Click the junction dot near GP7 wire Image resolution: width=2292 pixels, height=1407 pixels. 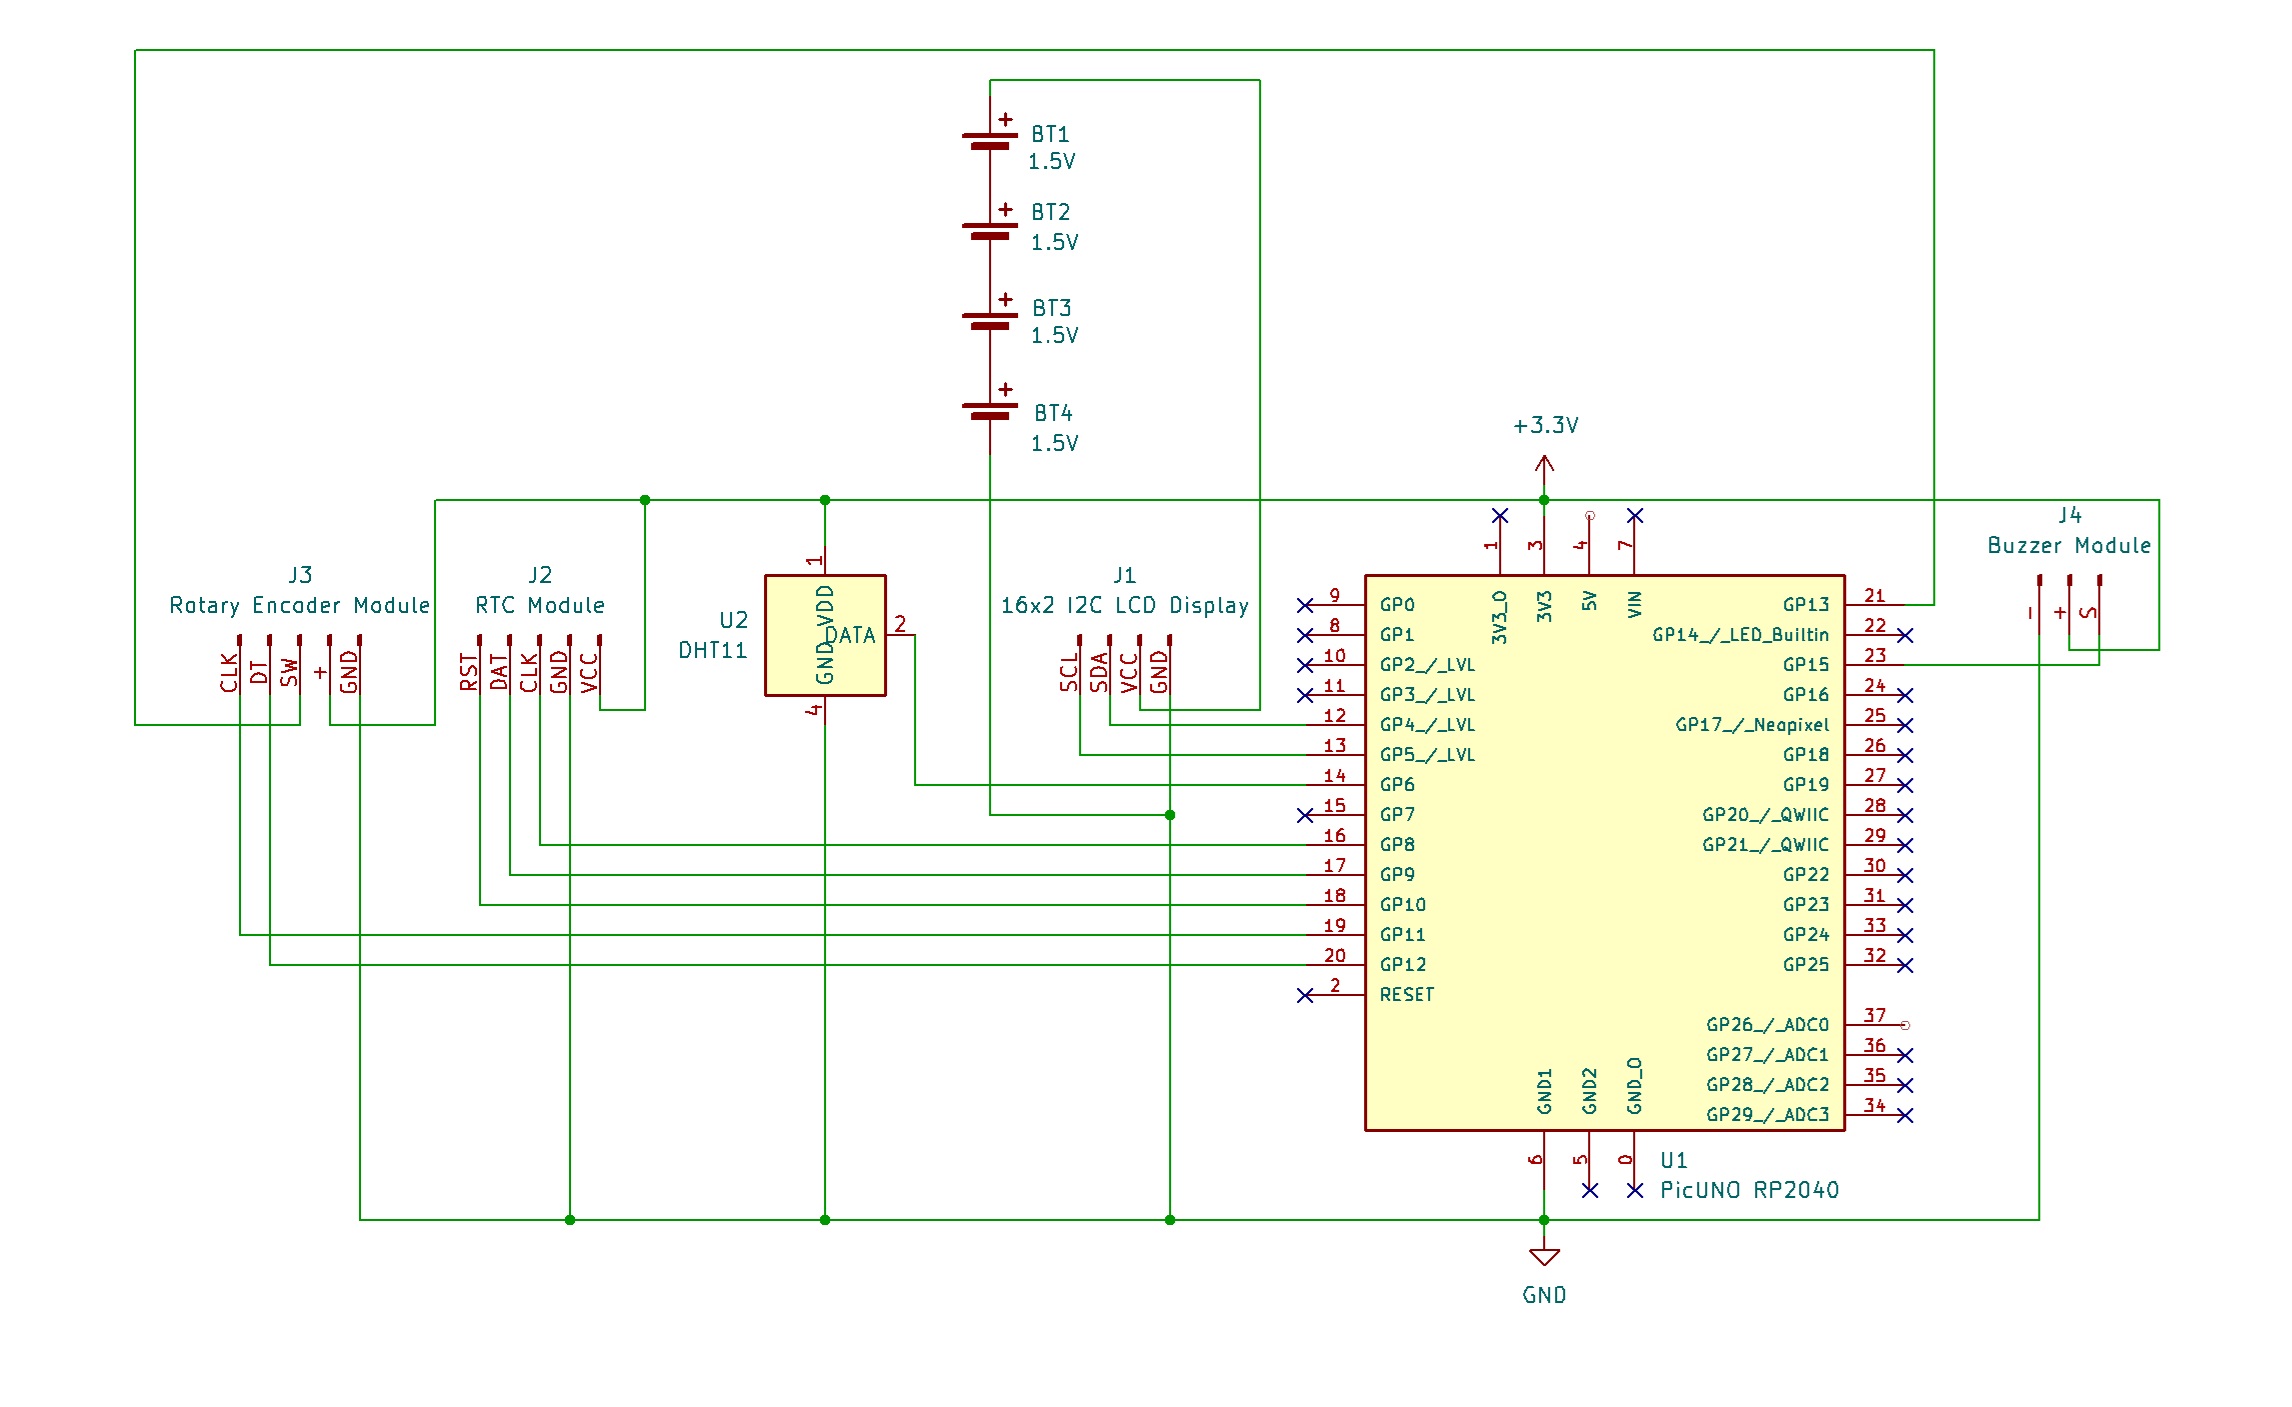[1170, 815]
